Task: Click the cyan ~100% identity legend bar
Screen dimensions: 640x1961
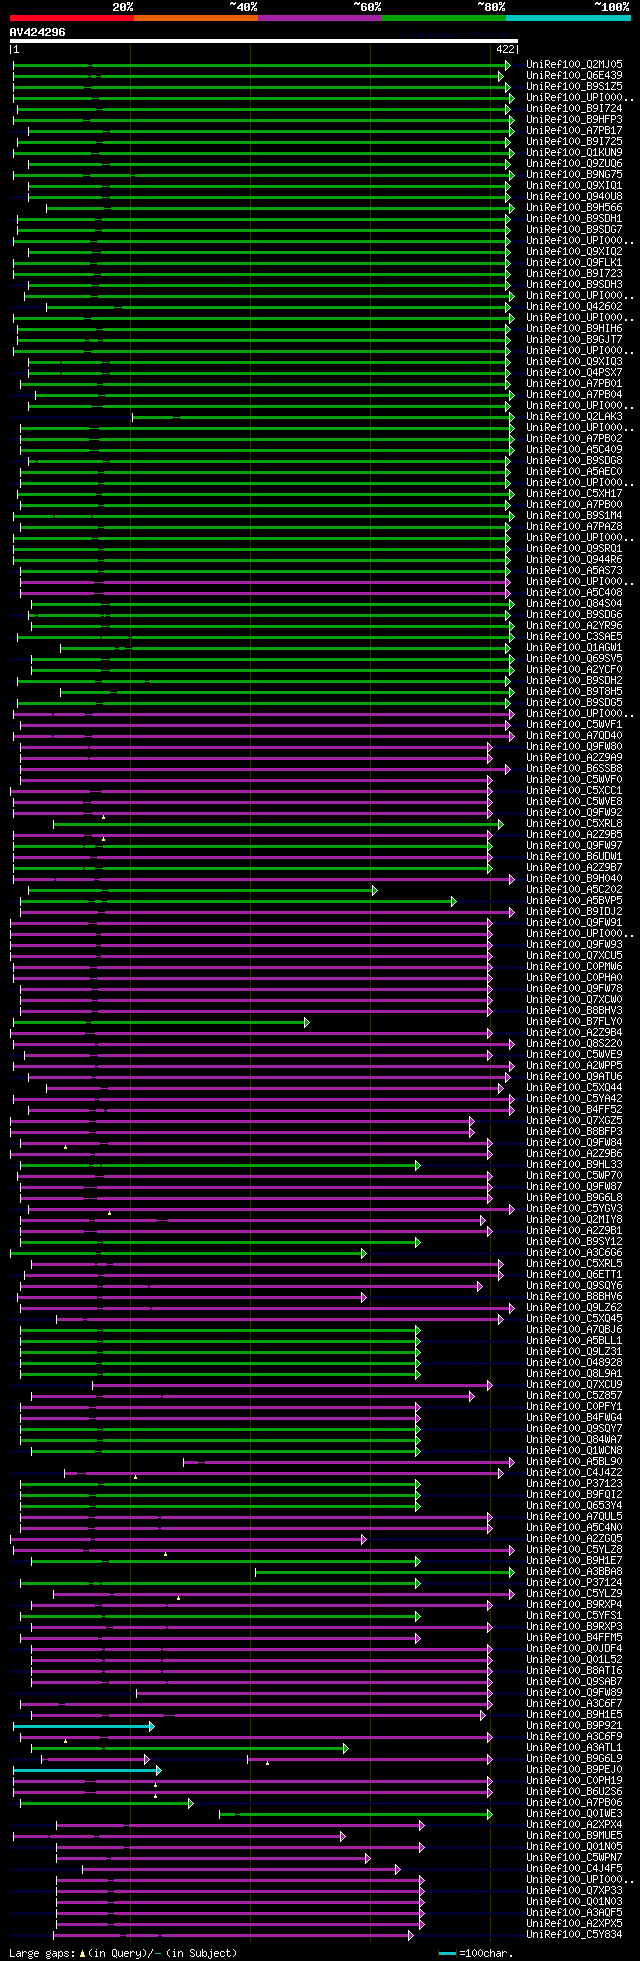Action: click(568, 17)
